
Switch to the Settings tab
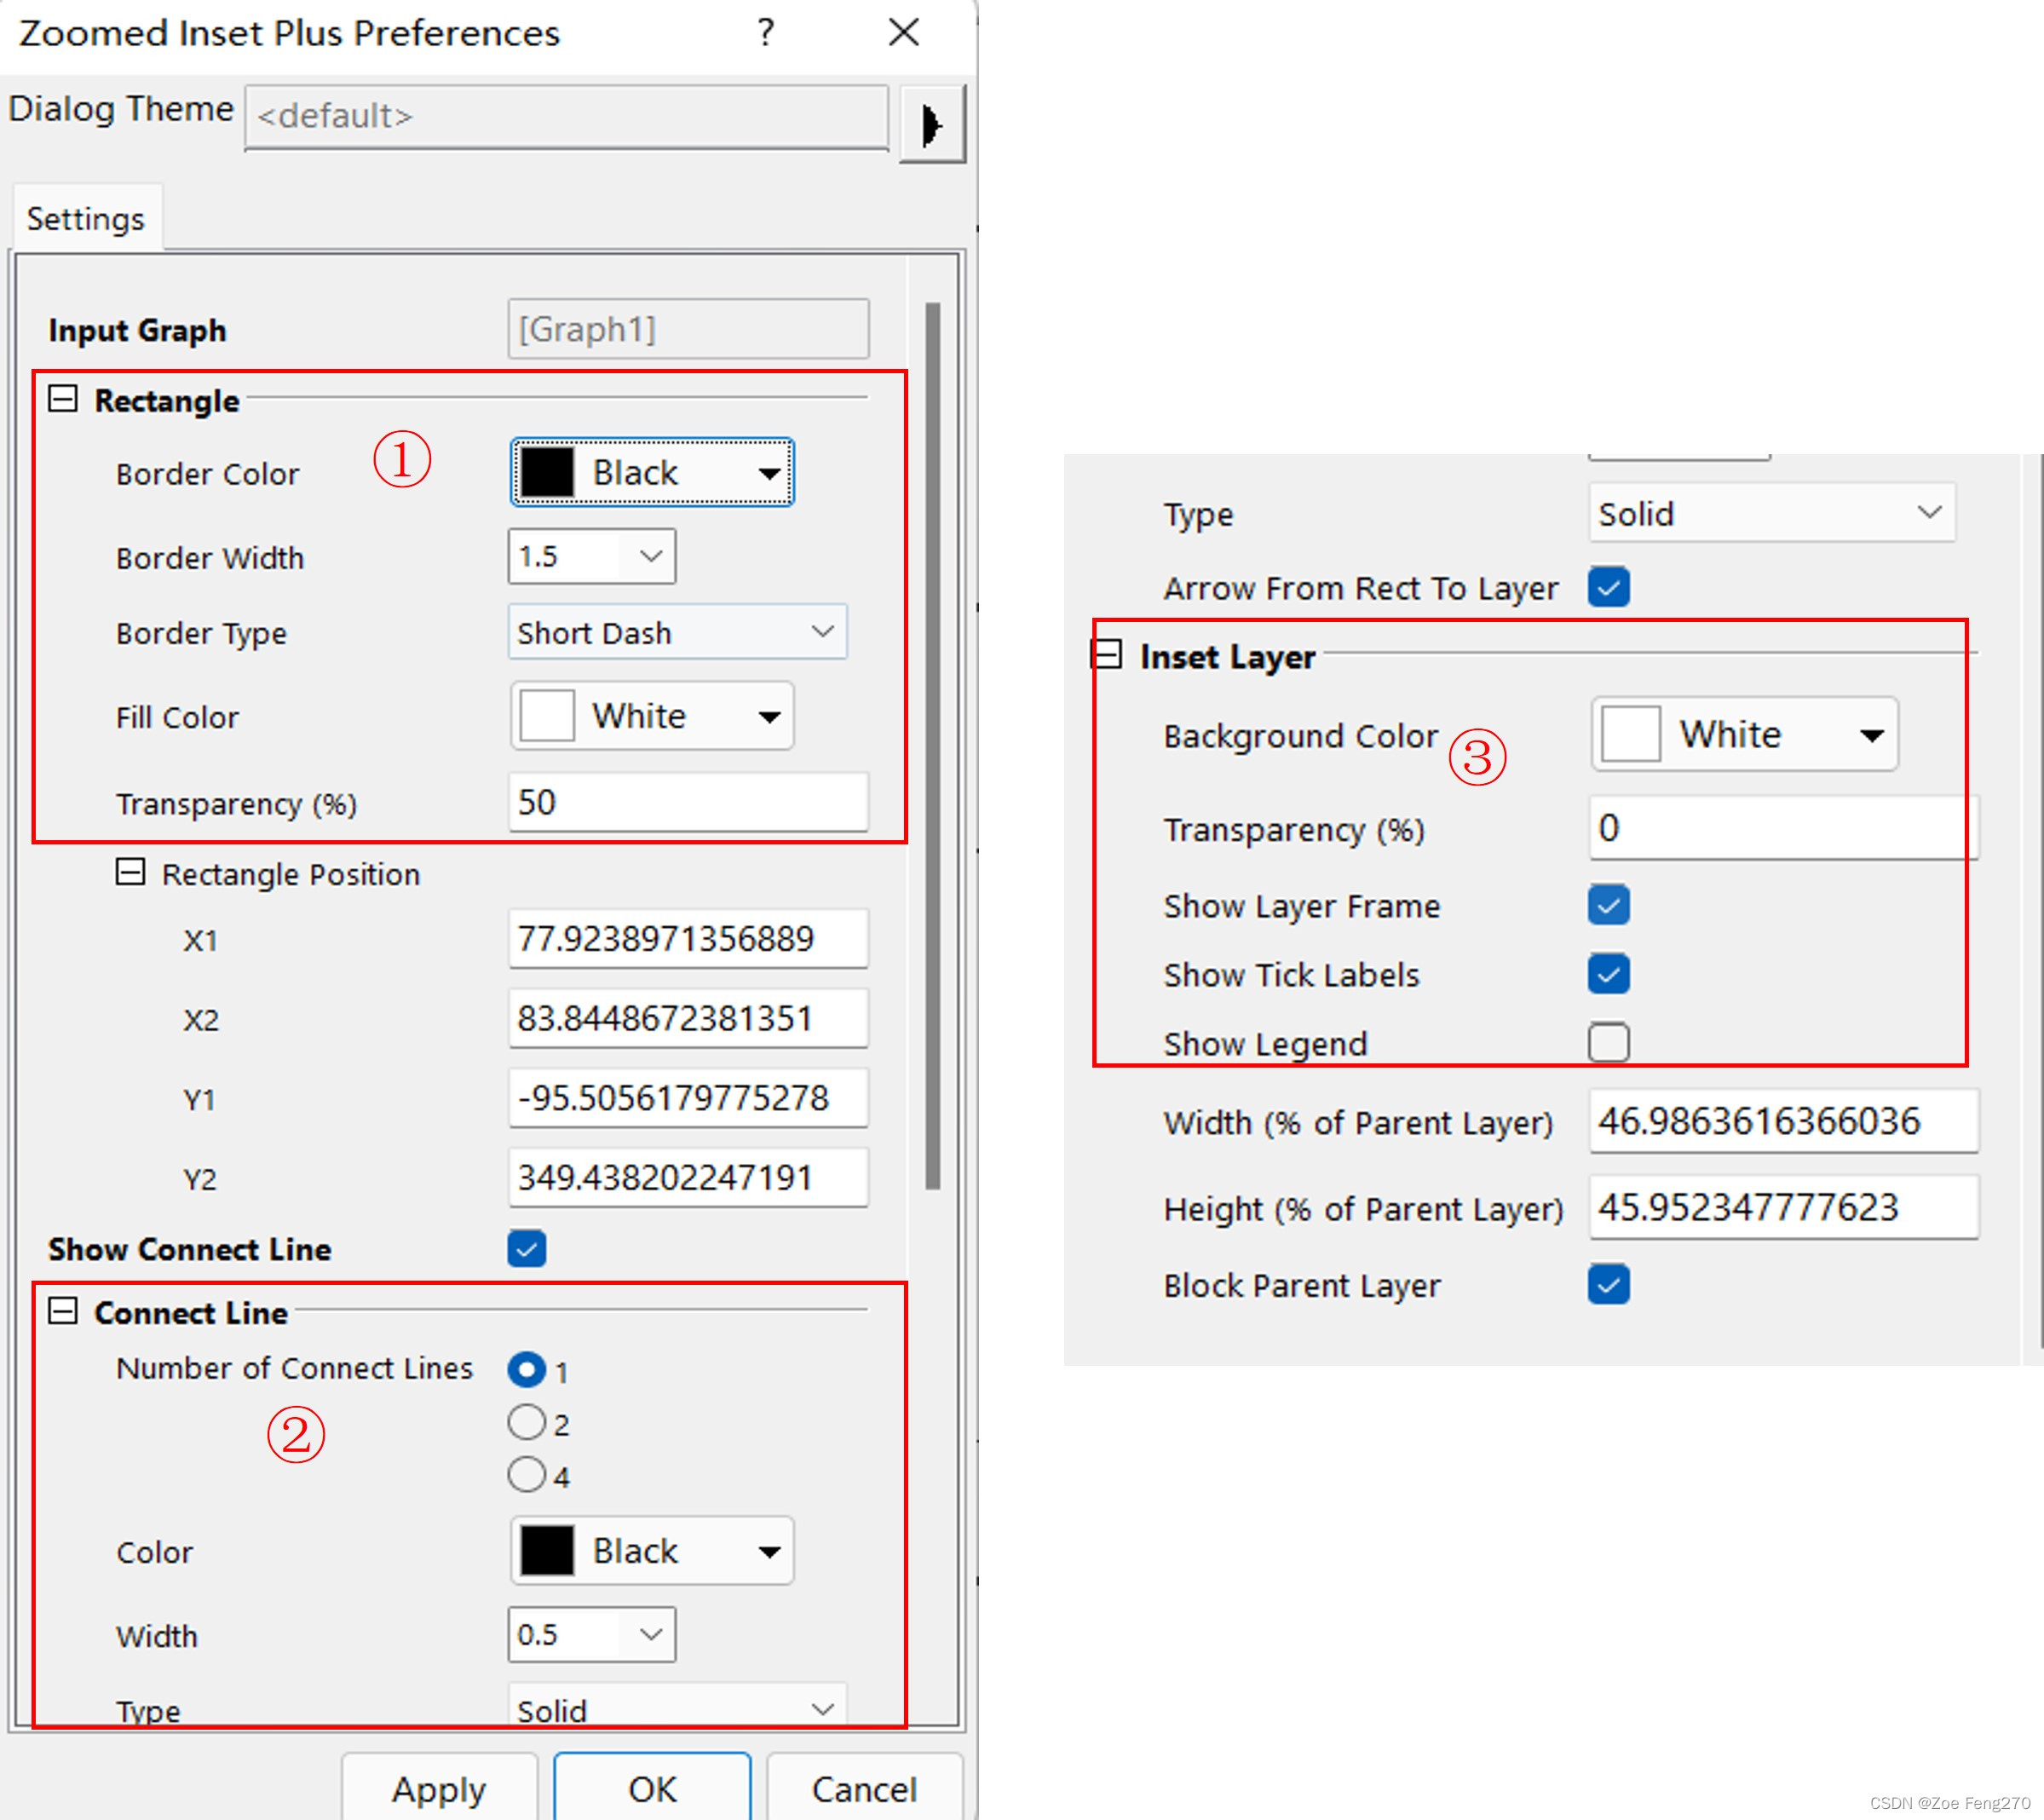coord(86,219)
